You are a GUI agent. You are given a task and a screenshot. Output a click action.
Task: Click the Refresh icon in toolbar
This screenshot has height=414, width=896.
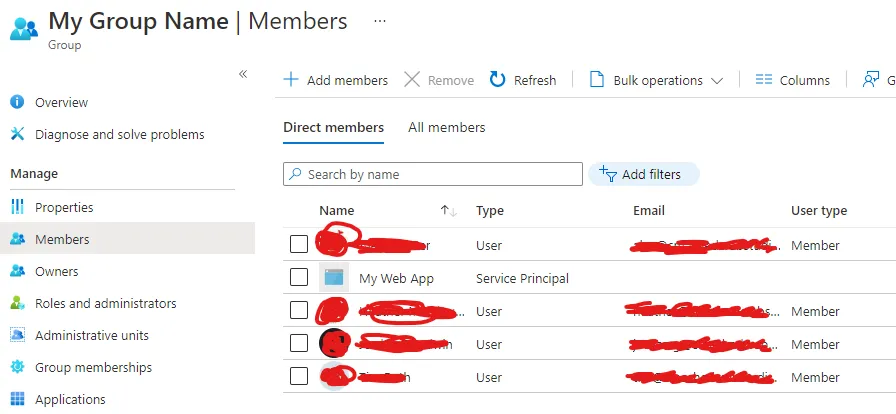click(498, 80)
